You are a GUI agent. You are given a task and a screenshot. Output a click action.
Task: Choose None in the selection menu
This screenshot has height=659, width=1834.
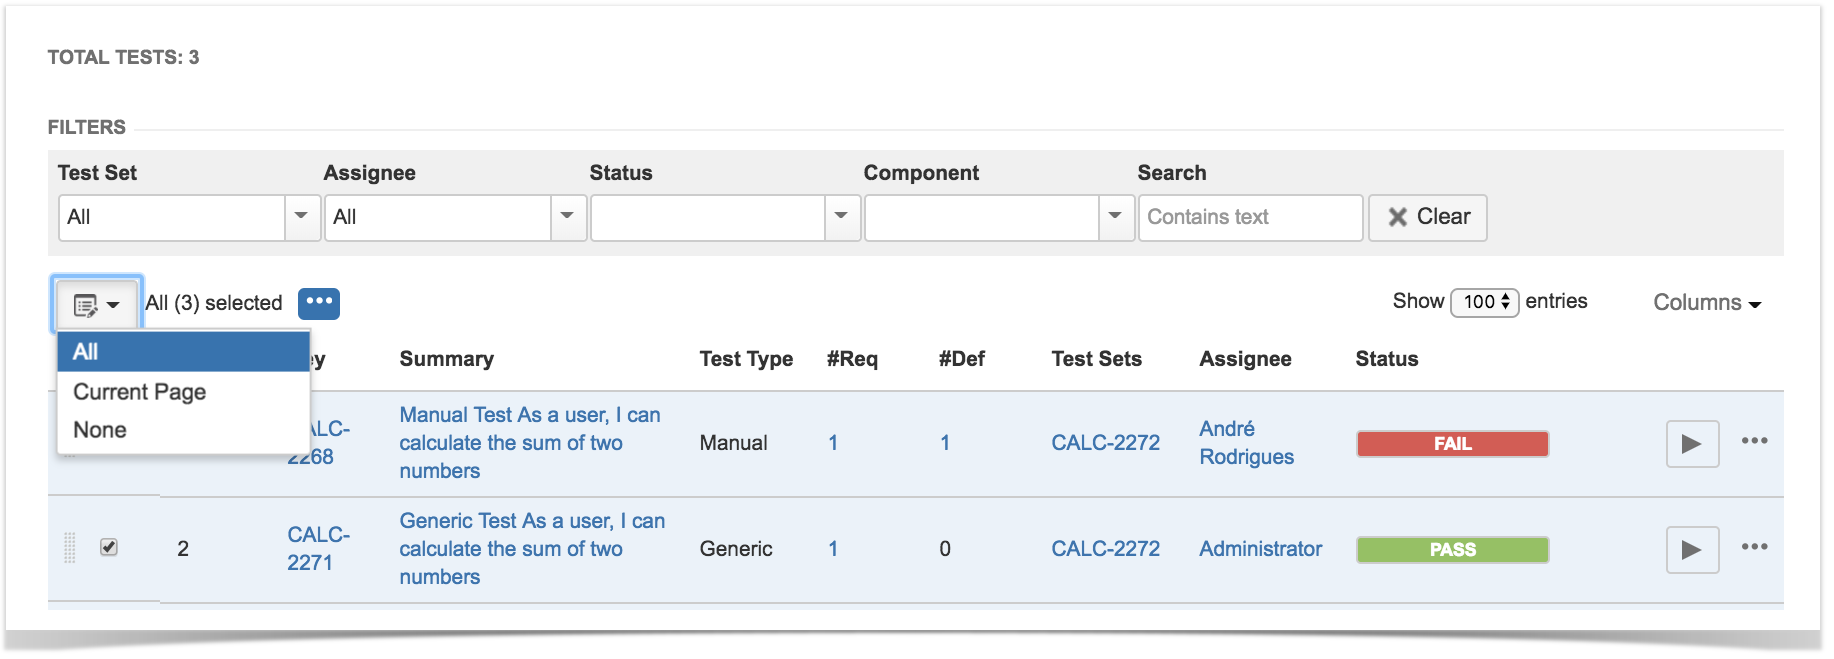point(184,430)
